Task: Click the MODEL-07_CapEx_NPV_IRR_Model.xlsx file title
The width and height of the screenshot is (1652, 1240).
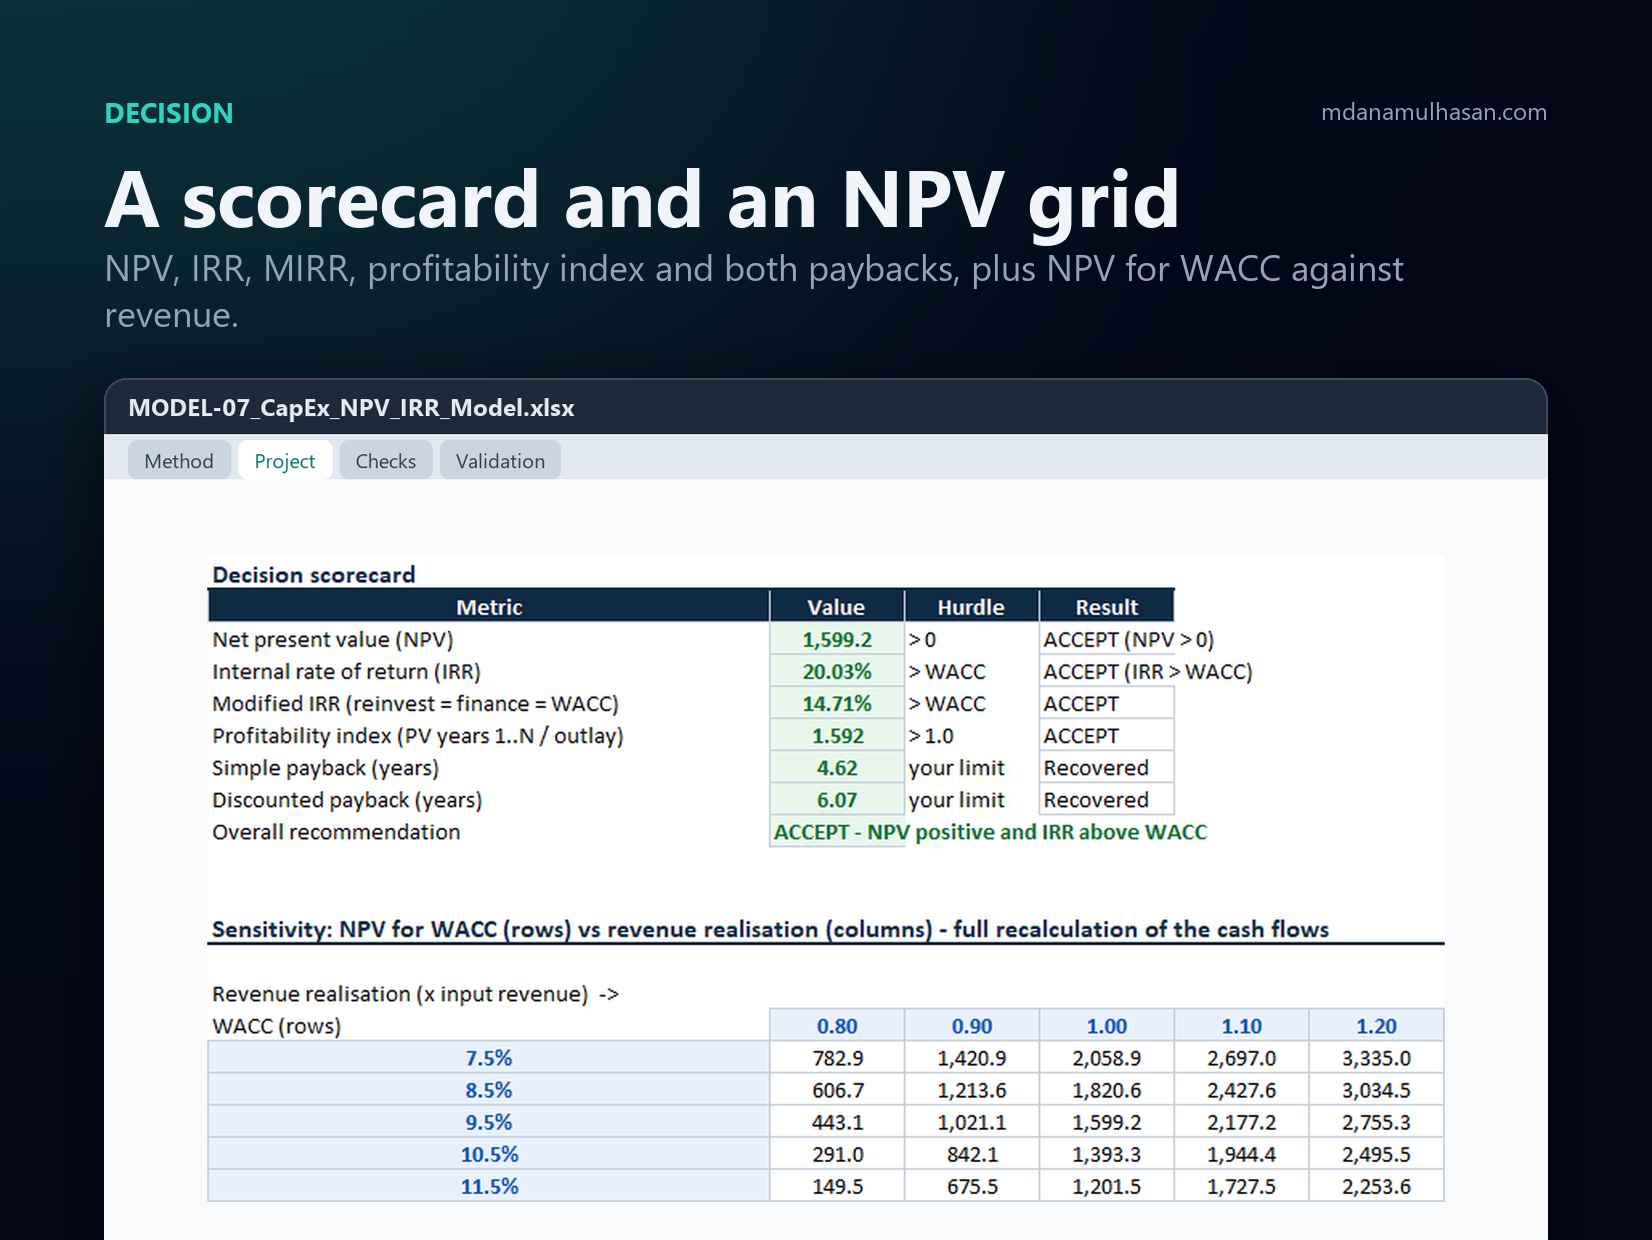Action: (351, 408)
